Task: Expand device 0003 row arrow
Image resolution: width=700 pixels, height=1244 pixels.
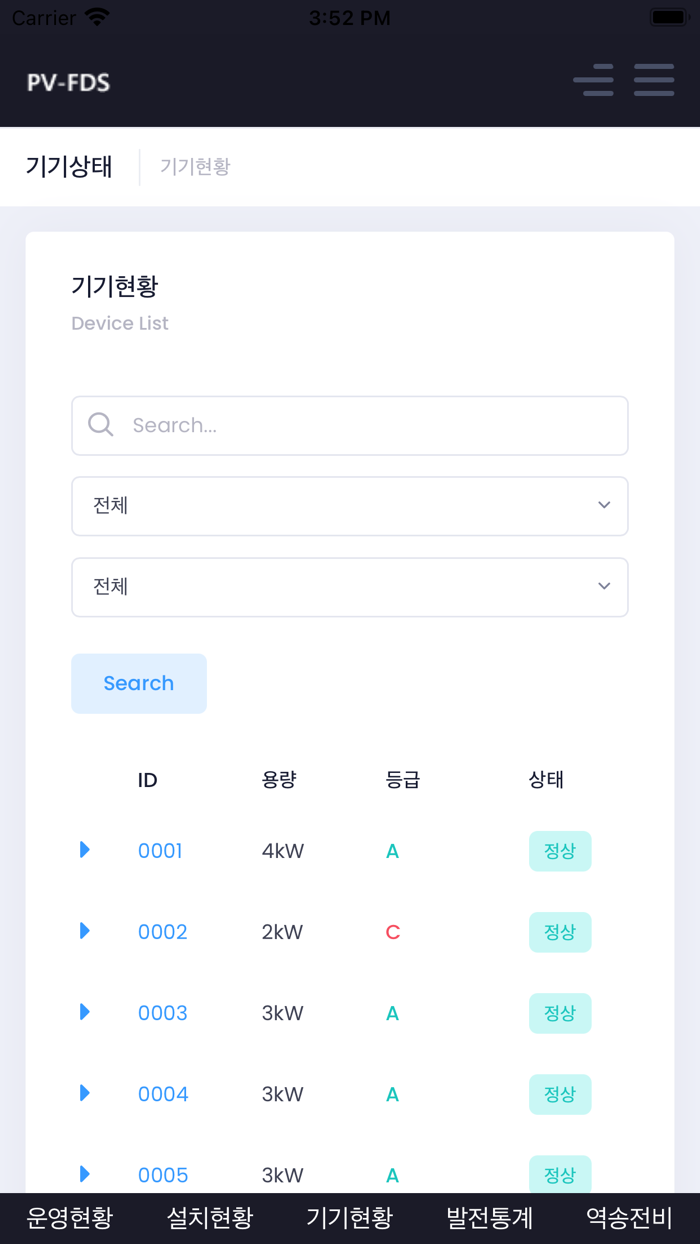Action: point(85,1012)
